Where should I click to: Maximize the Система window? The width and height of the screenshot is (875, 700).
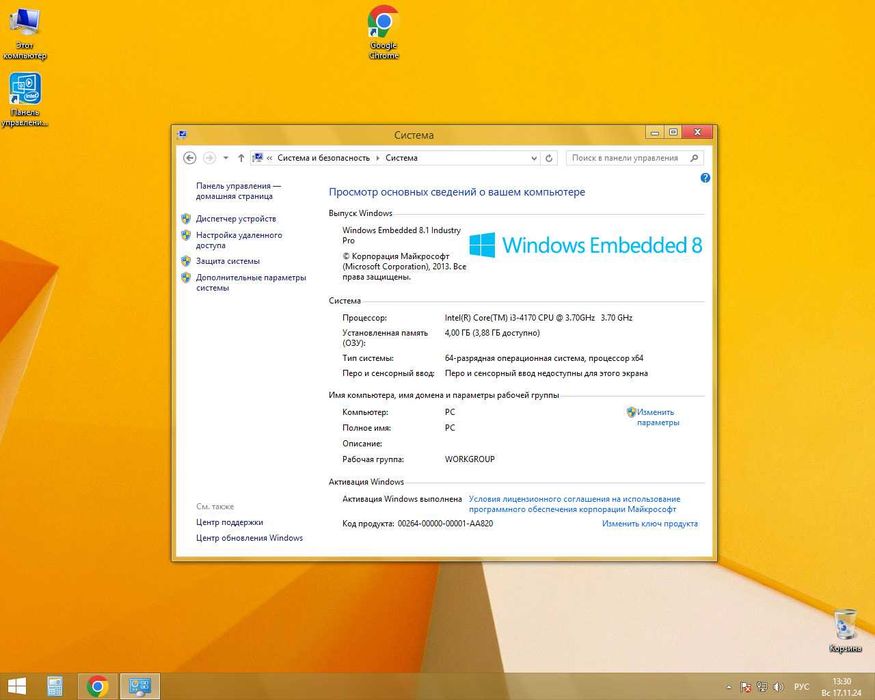tap(673, 132)
